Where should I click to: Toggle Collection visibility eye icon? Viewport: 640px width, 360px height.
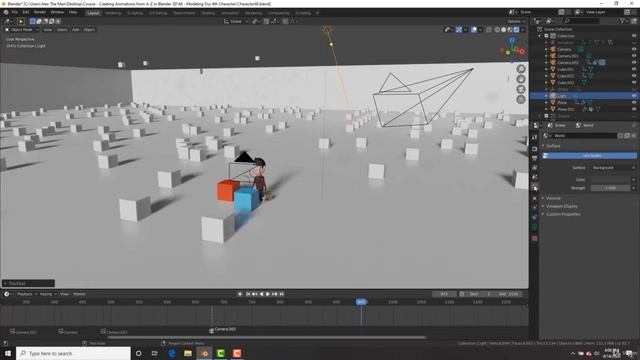click(x=634, y=36)
